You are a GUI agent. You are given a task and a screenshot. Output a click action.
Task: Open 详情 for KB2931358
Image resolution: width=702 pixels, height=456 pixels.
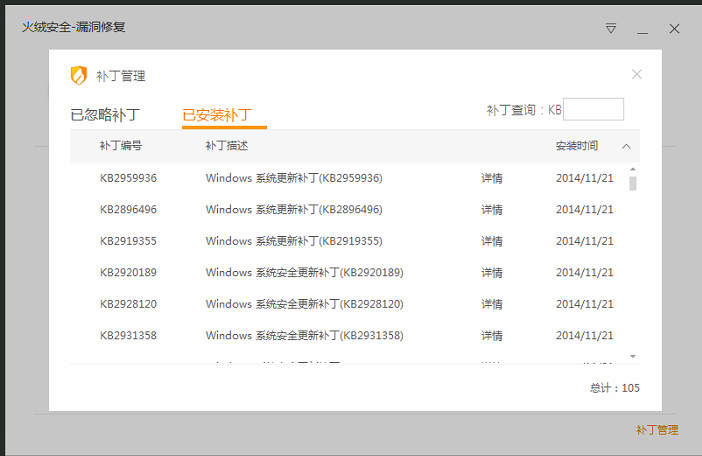pos(492,336)
